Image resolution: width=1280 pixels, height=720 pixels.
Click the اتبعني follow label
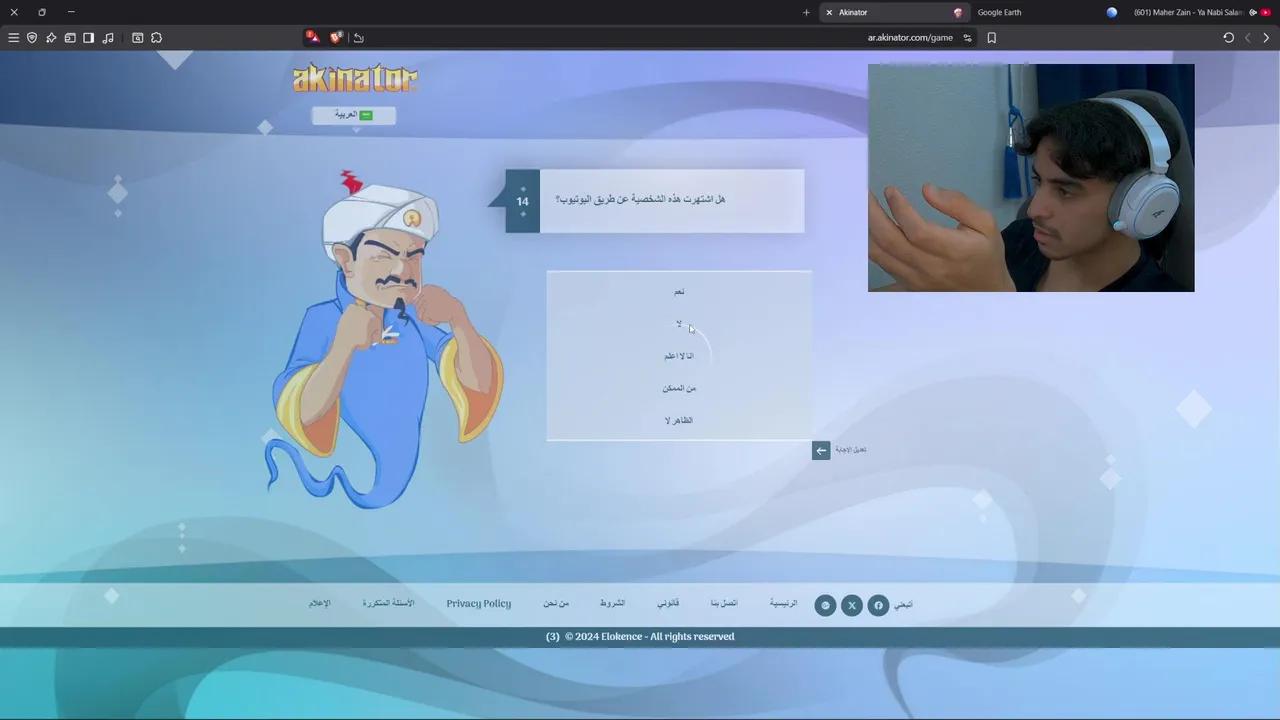903,605
